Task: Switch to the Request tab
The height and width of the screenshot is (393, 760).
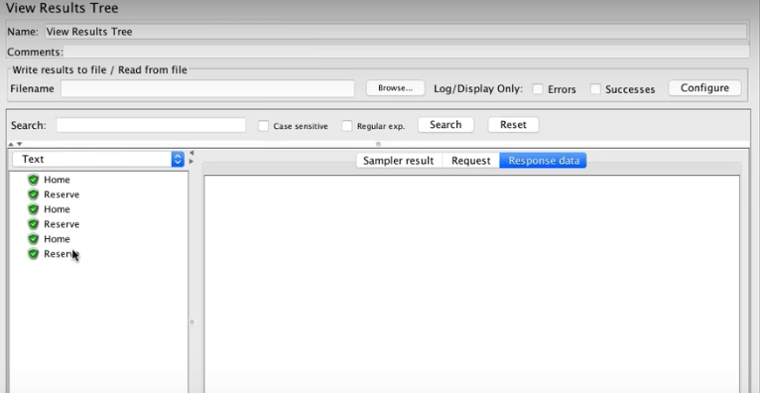Action: (471, 160)
